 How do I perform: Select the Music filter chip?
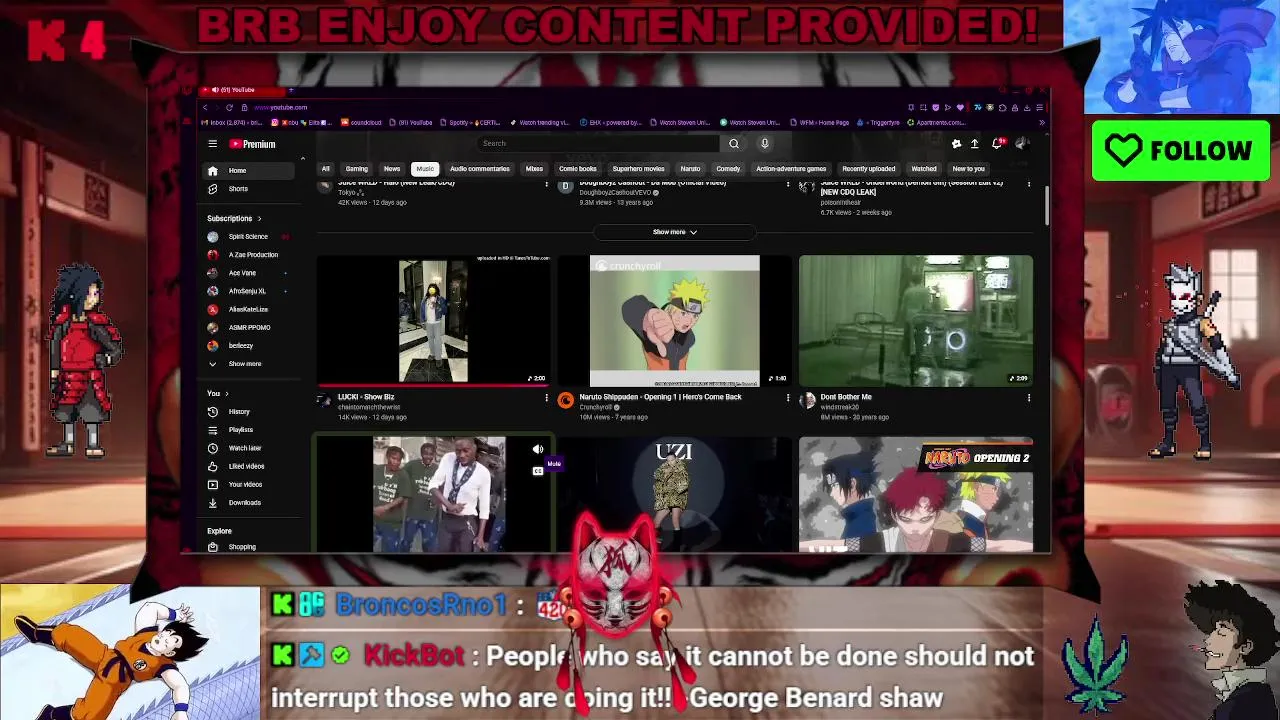point(425,169)
